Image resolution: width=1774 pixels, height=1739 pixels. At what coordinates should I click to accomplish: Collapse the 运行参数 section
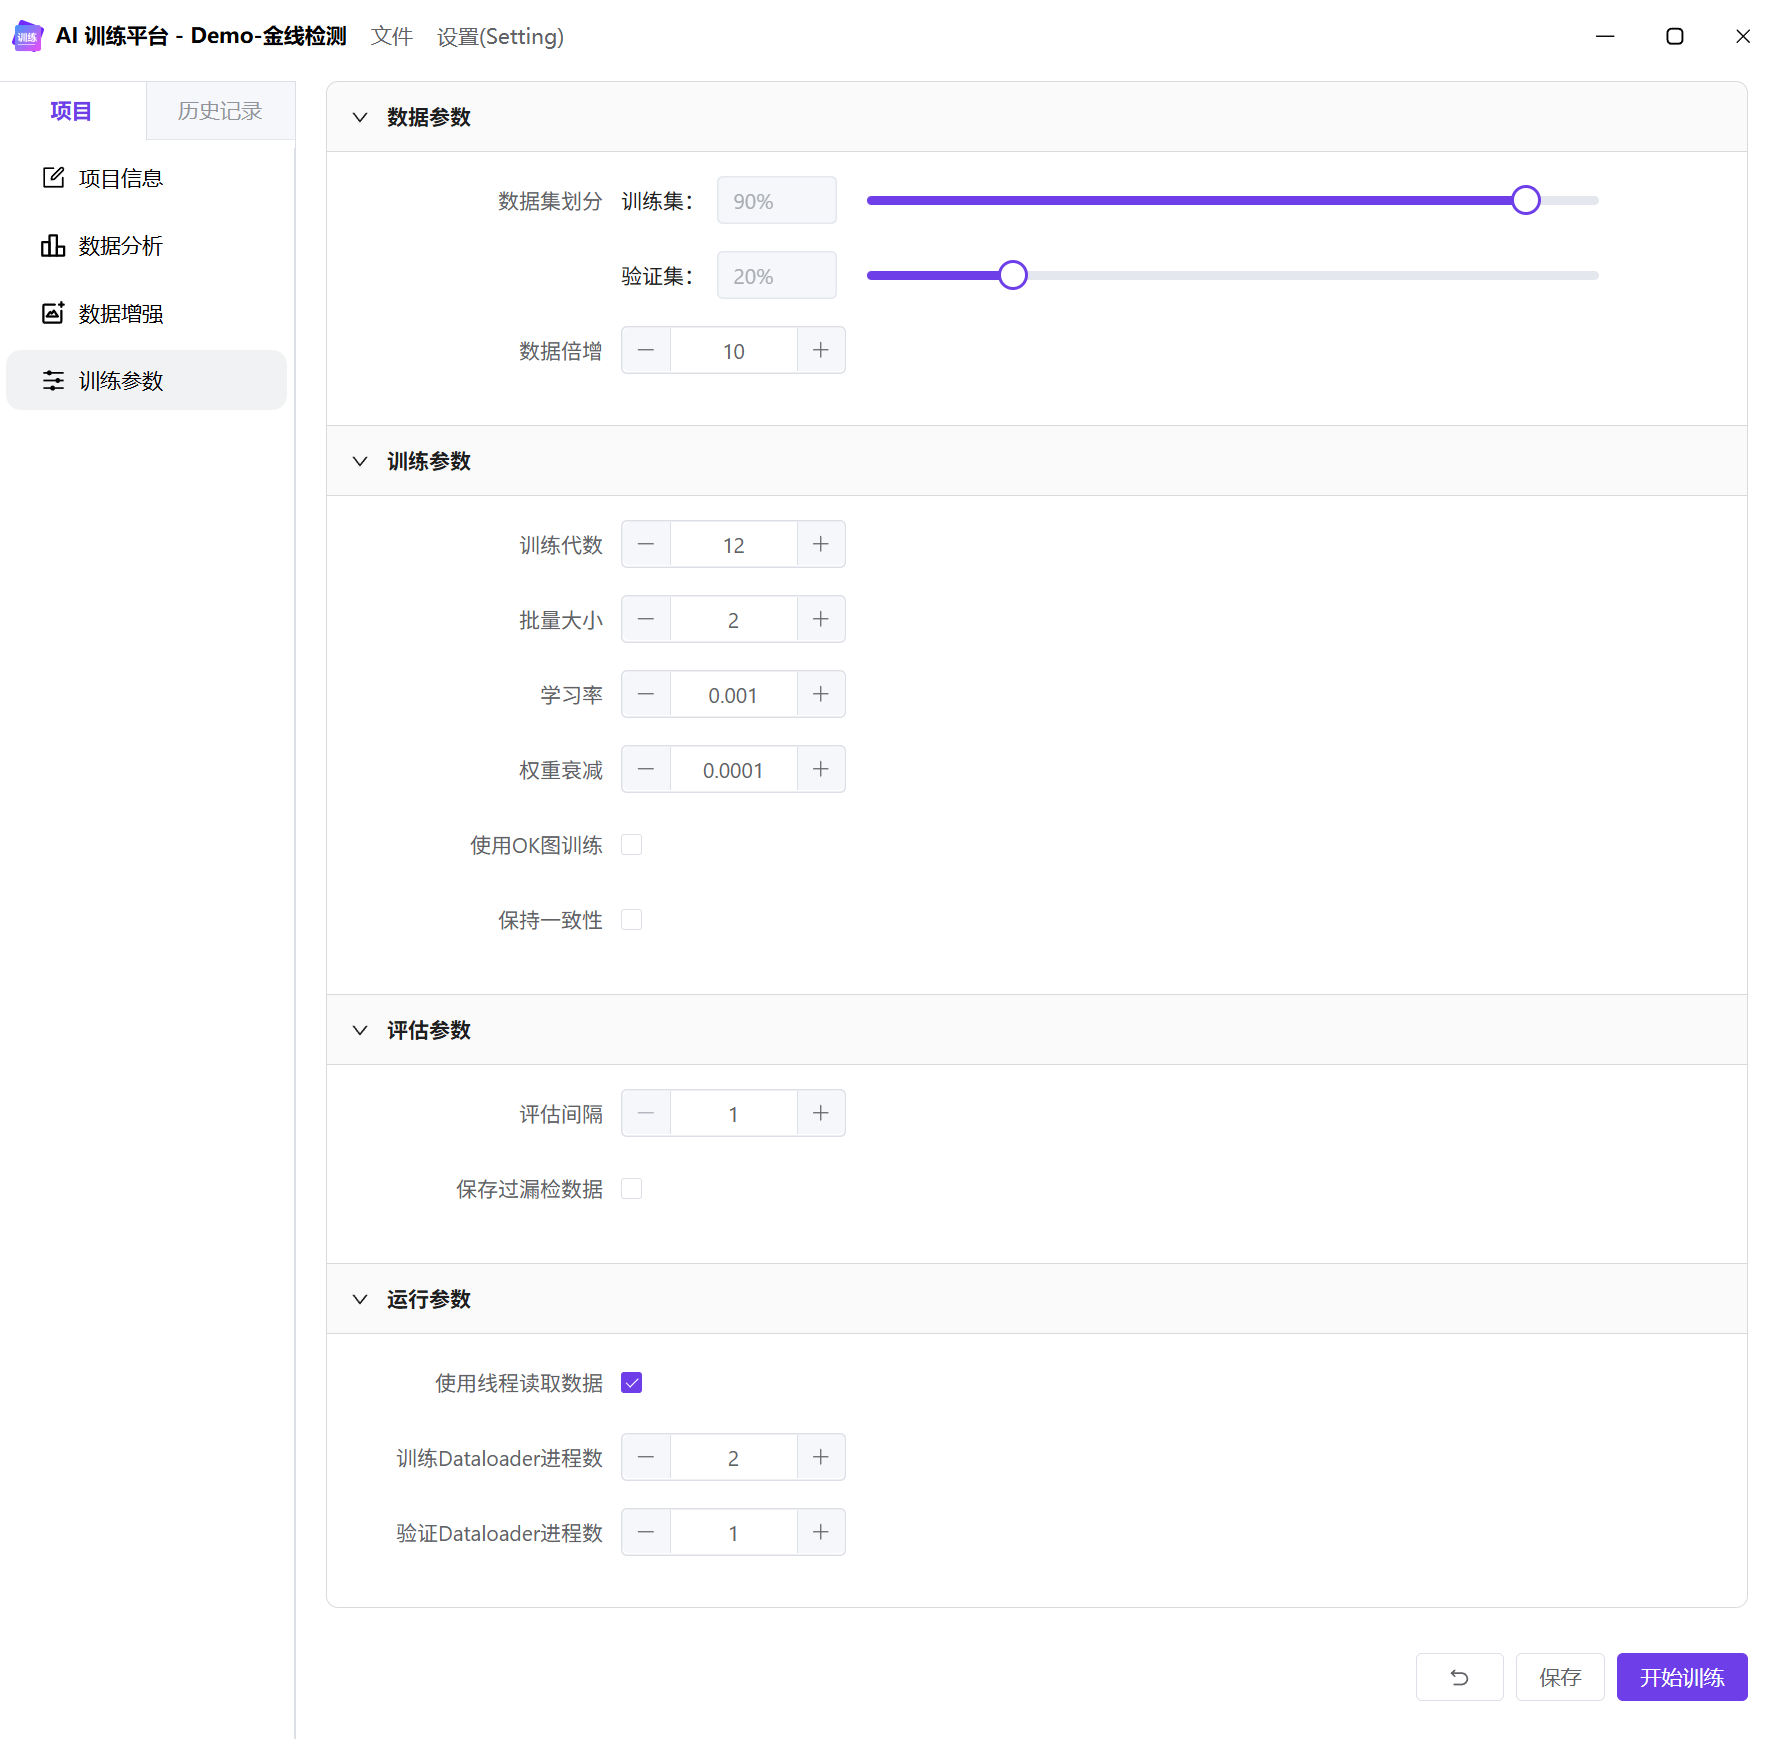click(360, 1299)
